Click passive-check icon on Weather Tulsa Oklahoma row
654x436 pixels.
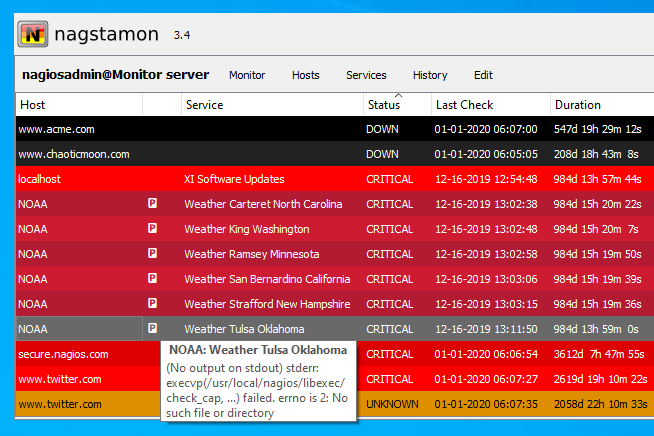(x=153, y=328)
